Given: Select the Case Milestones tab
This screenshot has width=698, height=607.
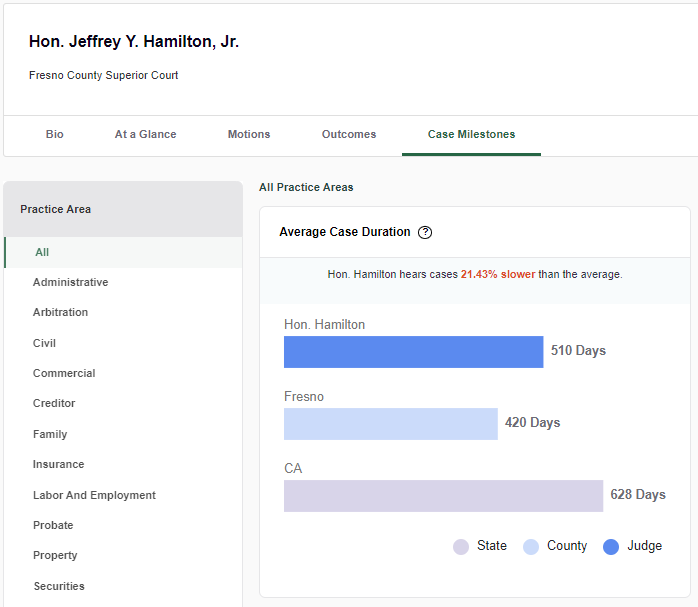Looking at the screenshot, I should tap(471, 134).
